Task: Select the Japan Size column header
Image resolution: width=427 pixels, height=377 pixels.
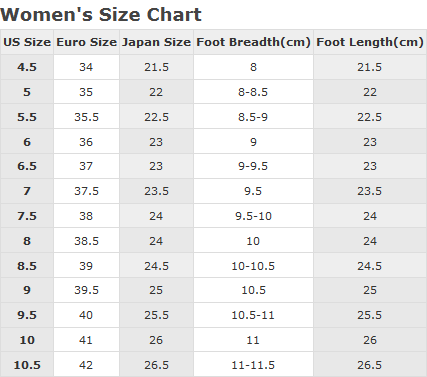Action: [156, 42]
